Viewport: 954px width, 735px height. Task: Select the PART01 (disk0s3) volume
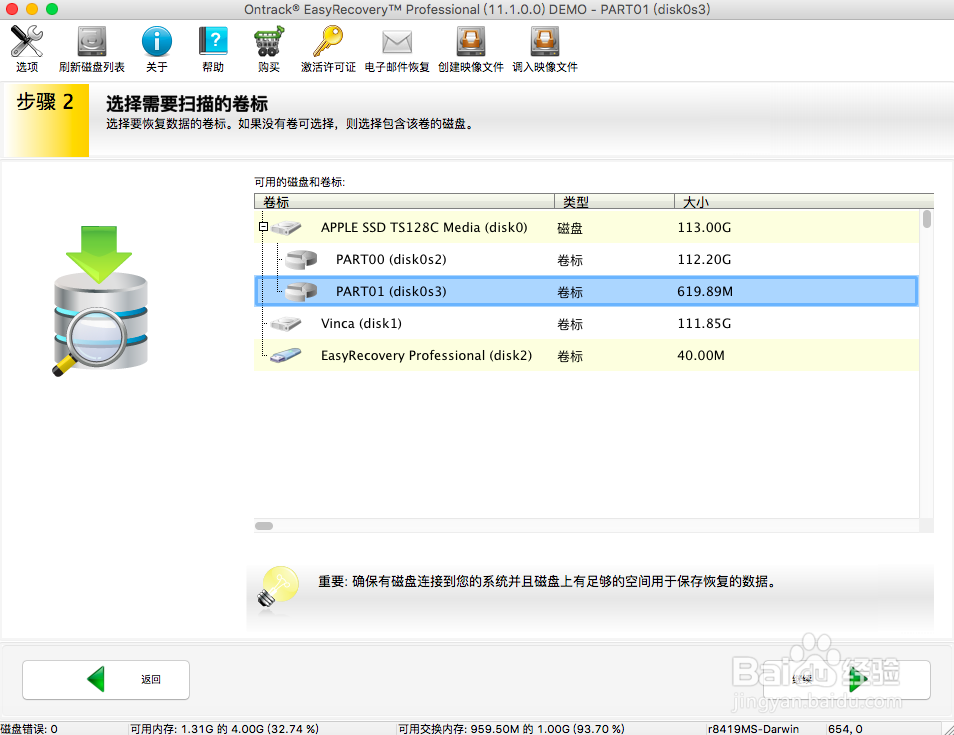pyautogui.click(x=586, y=291)
